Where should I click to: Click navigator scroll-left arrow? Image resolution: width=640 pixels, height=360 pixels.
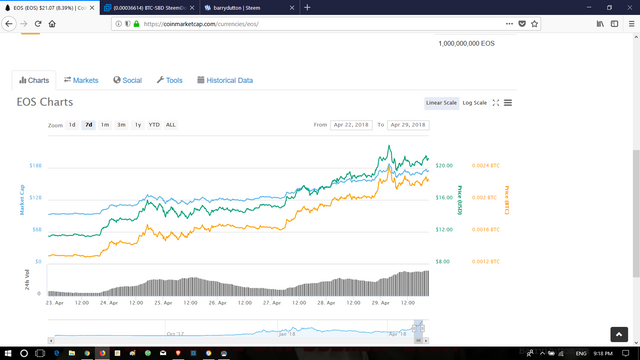coord(51,340)
